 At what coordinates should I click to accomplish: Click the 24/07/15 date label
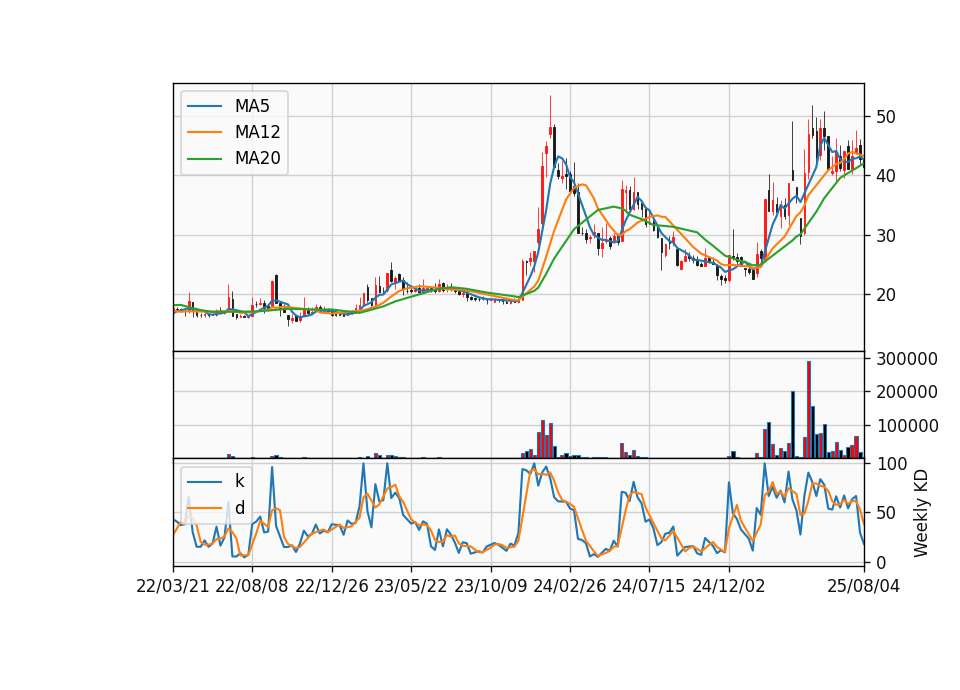click(x=649, y=586)
